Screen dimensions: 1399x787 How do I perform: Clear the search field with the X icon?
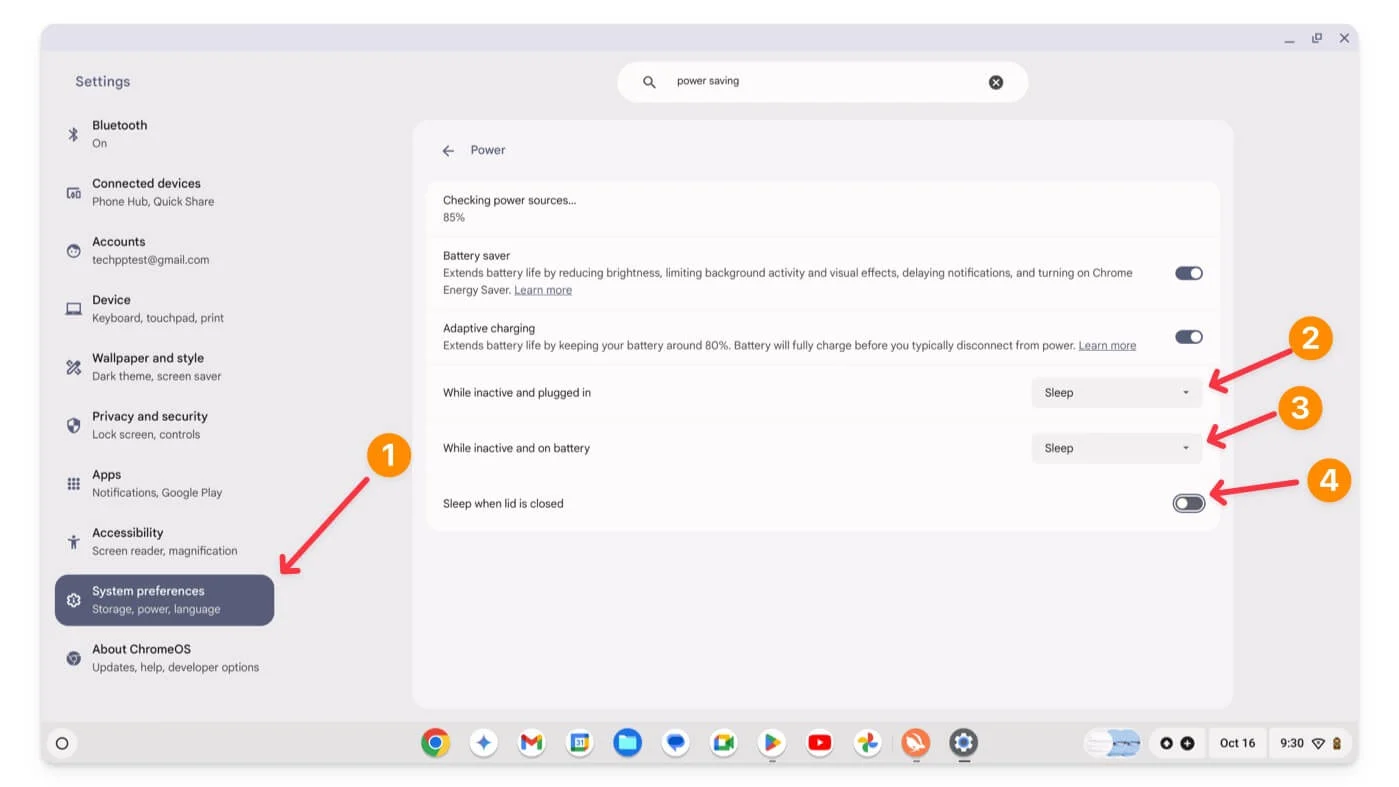click(x=995, y=82)
